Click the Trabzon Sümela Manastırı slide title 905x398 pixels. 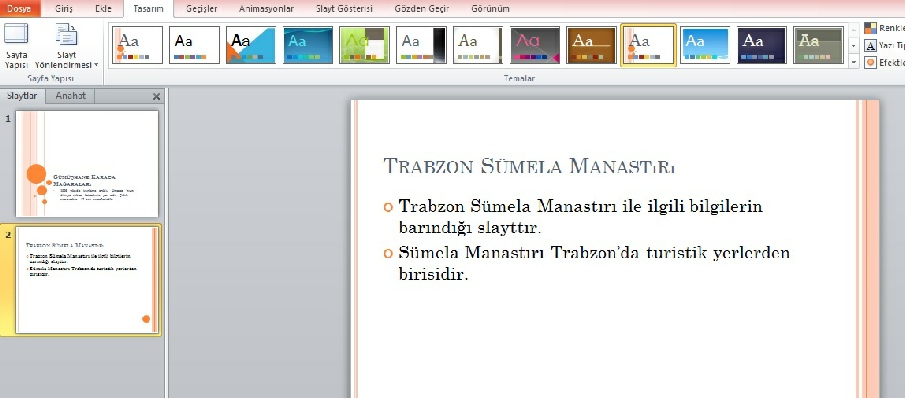529,166
